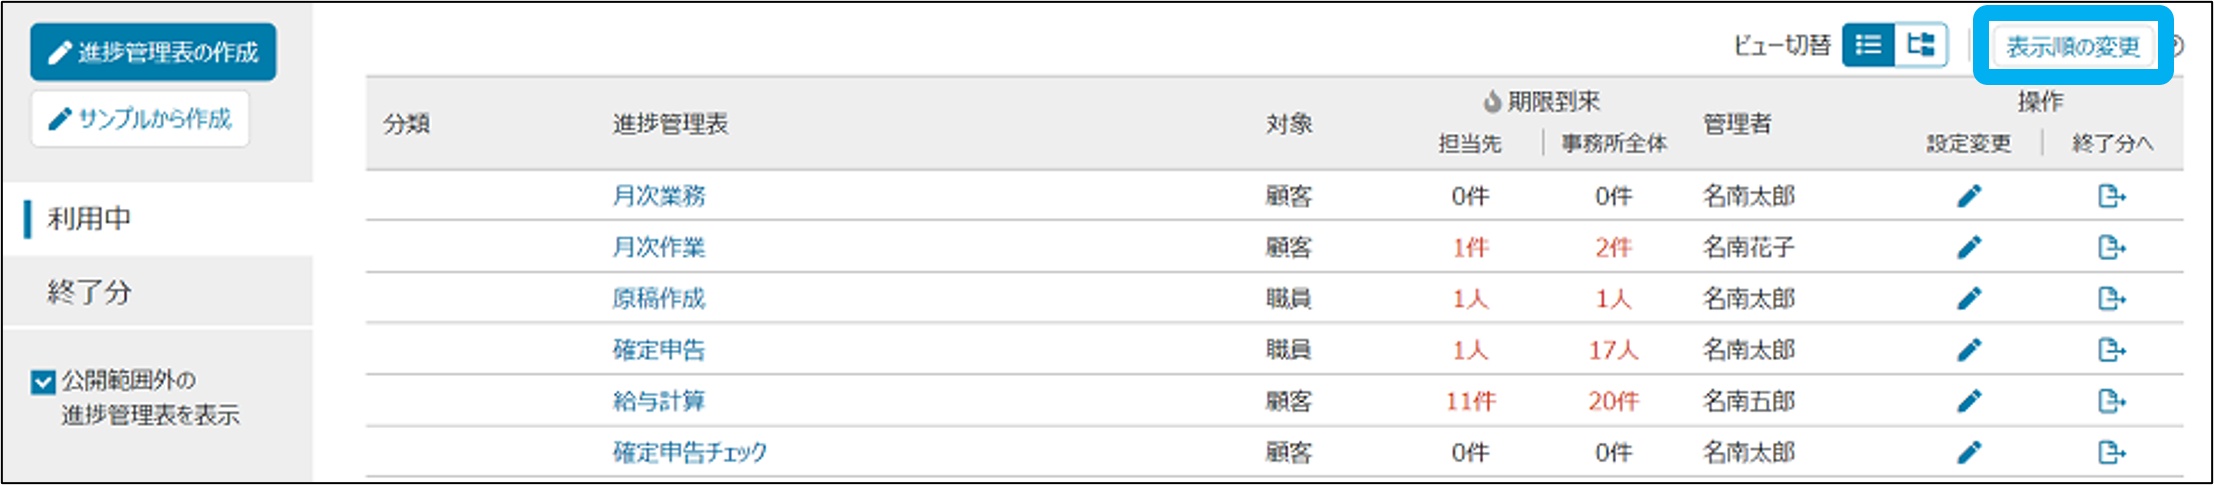This screenshot has width=2214, height=485.
Task: Click the help icon beside 表示順の変更
Action: point(2177,47)
